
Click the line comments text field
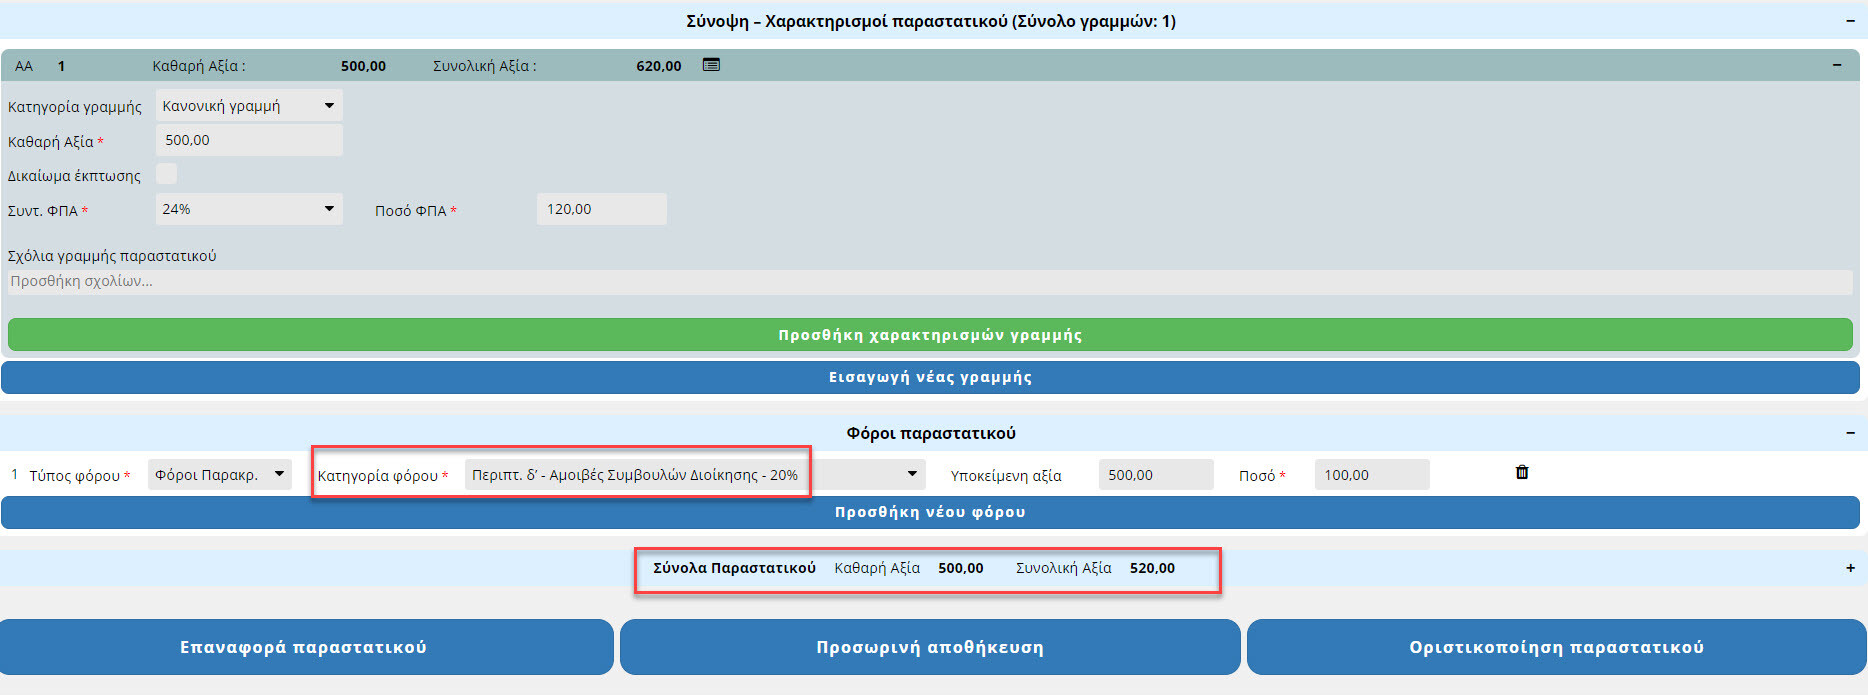tap(930, 282)
